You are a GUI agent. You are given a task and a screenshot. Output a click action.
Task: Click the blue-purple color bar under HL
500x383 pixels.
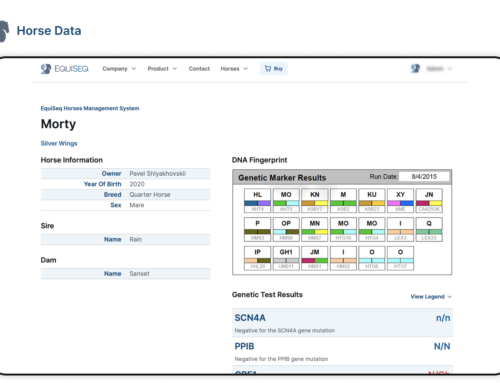click(257, 203)
